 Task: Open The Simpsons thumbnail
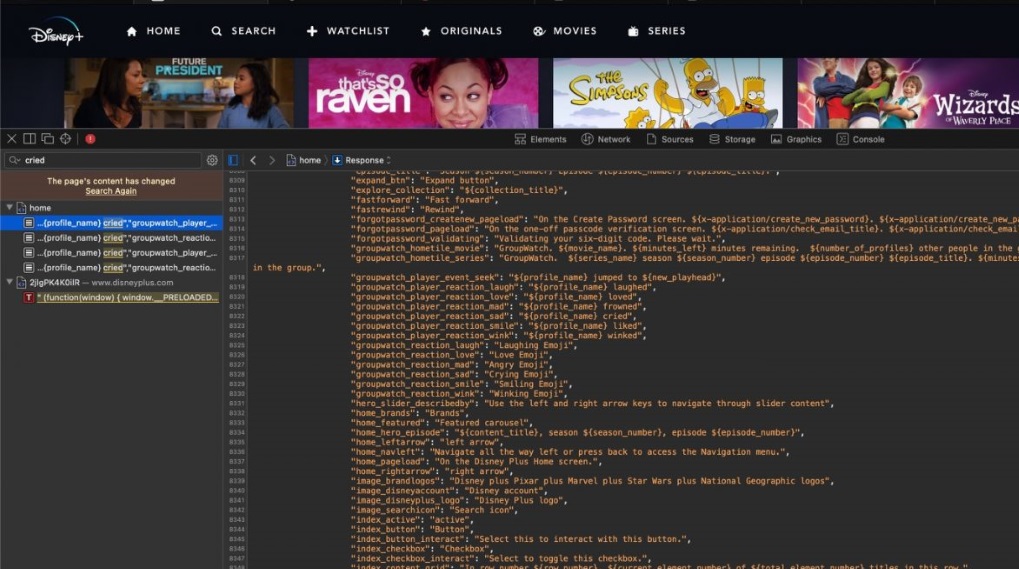[x=667, y=93]
